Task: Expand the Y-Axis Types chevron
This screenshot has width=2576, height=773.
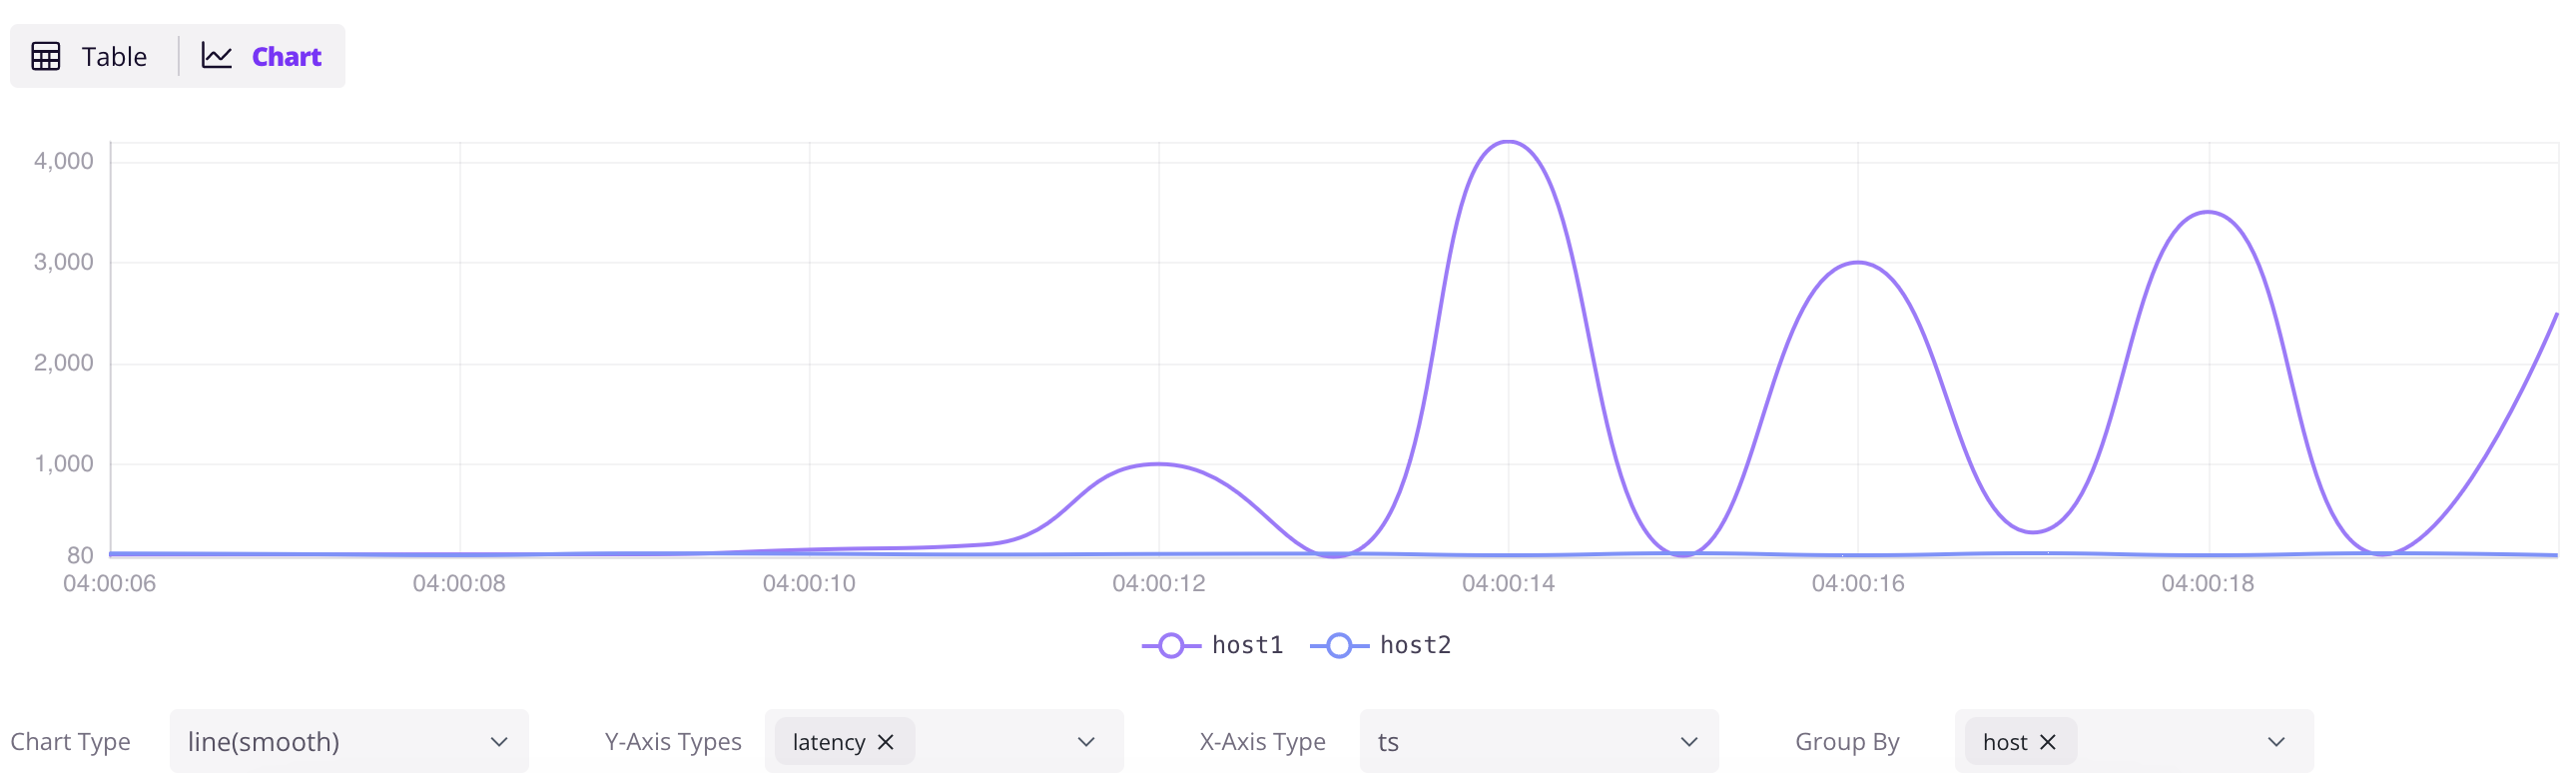Action: coord(1086,742)
